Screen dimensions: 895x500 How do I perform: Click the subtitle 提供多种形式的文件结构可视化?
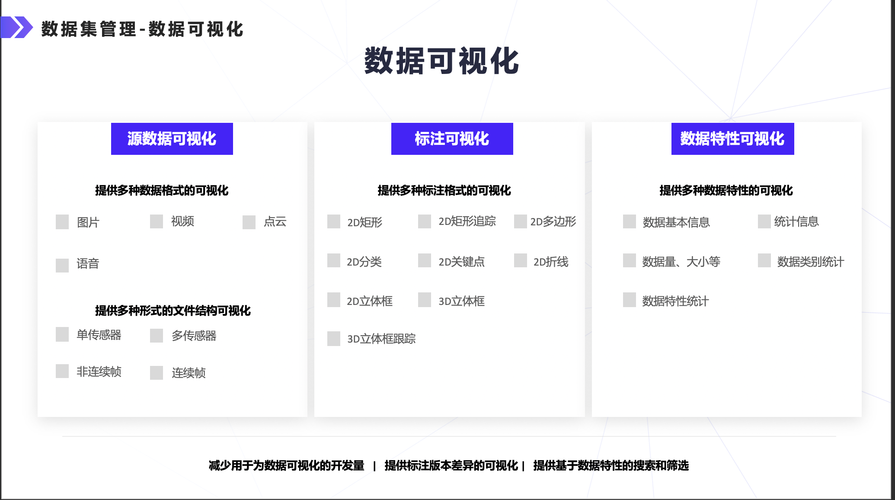click(172, 311)
